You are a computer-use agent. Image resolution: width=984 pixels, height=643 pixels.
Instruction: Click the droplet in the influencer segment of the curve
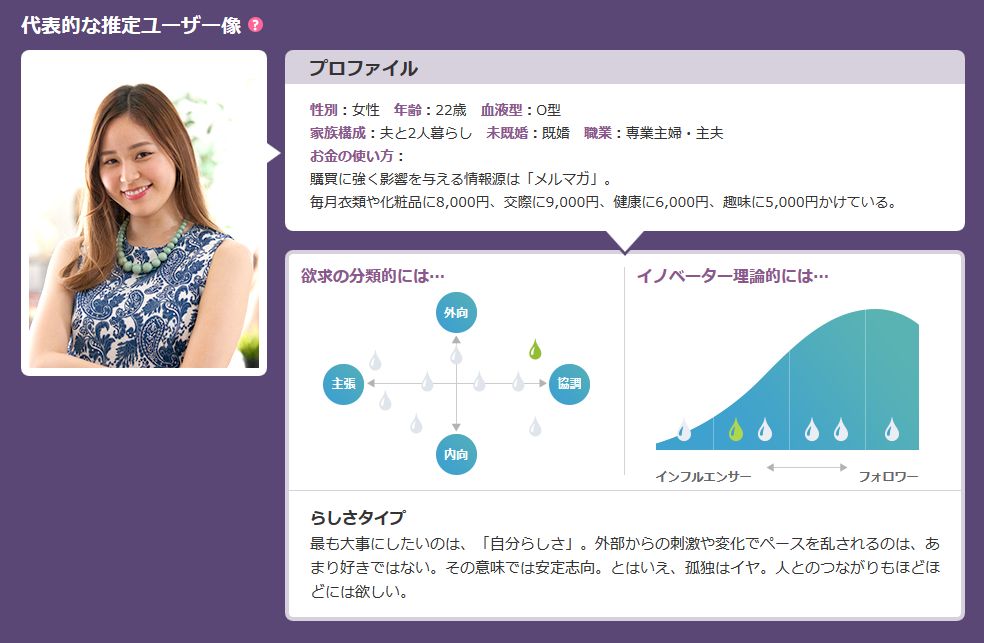click(x=684, y=431)
